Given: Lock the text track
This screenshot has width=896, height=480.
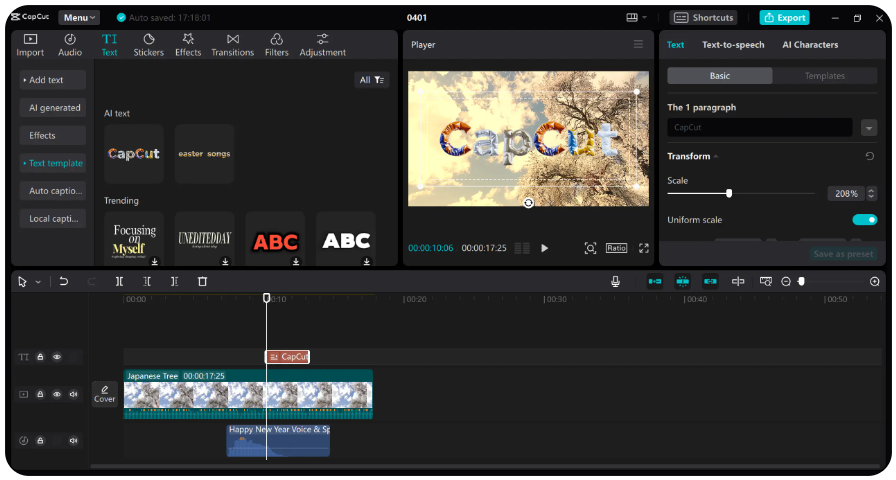Looking at the screenshot, I should 40,357.
